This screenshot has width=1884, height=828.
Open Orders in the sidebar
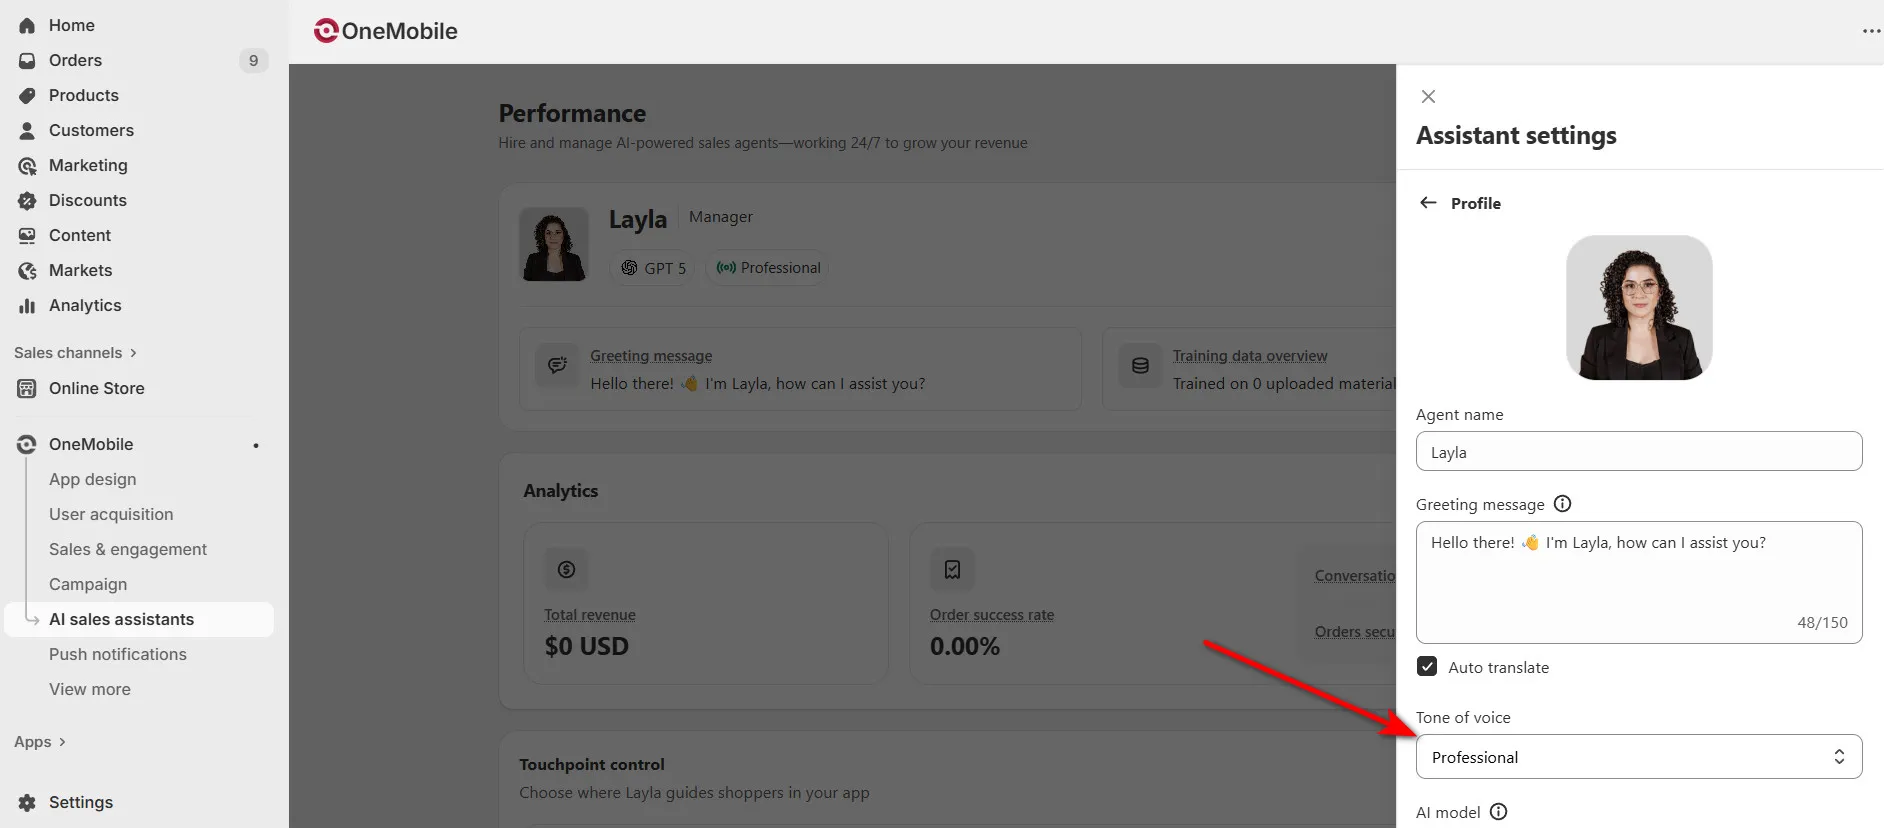(x=139, y=61)
